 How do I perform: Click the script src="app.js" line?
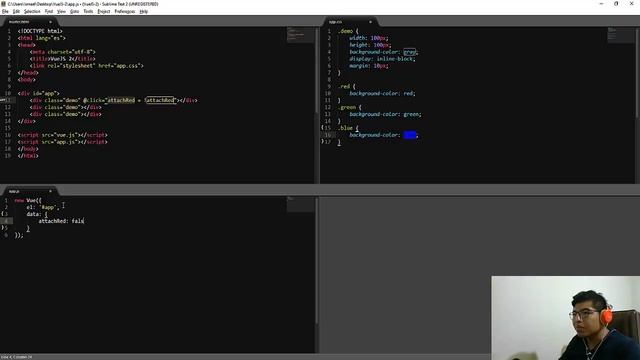(x=62, y=142)
